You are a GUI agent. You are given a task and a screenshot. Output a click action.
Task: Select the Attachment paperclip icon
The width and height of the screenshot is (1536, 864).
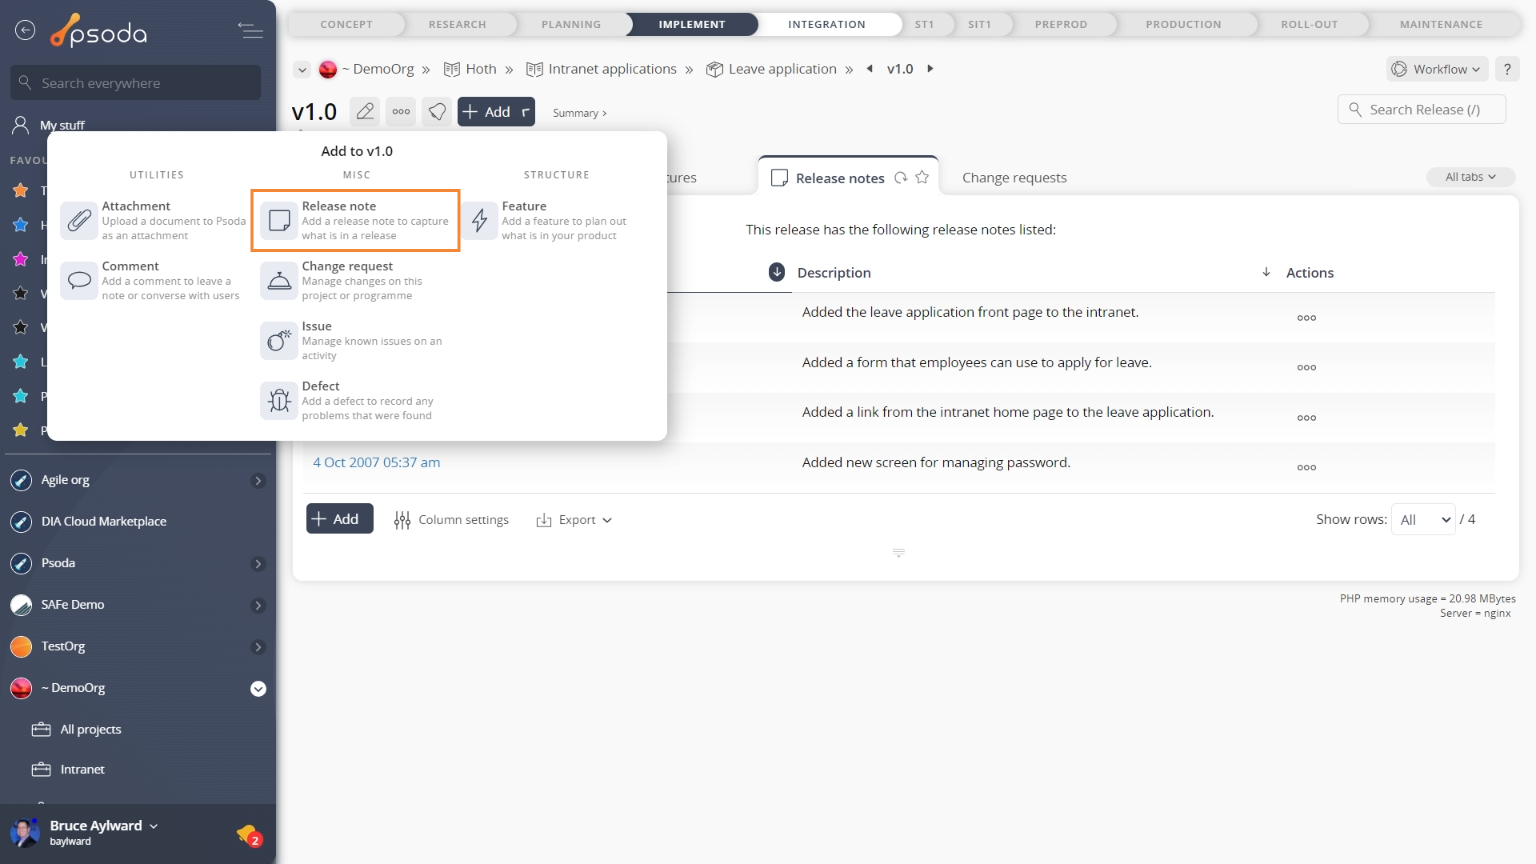click(79, 220)
